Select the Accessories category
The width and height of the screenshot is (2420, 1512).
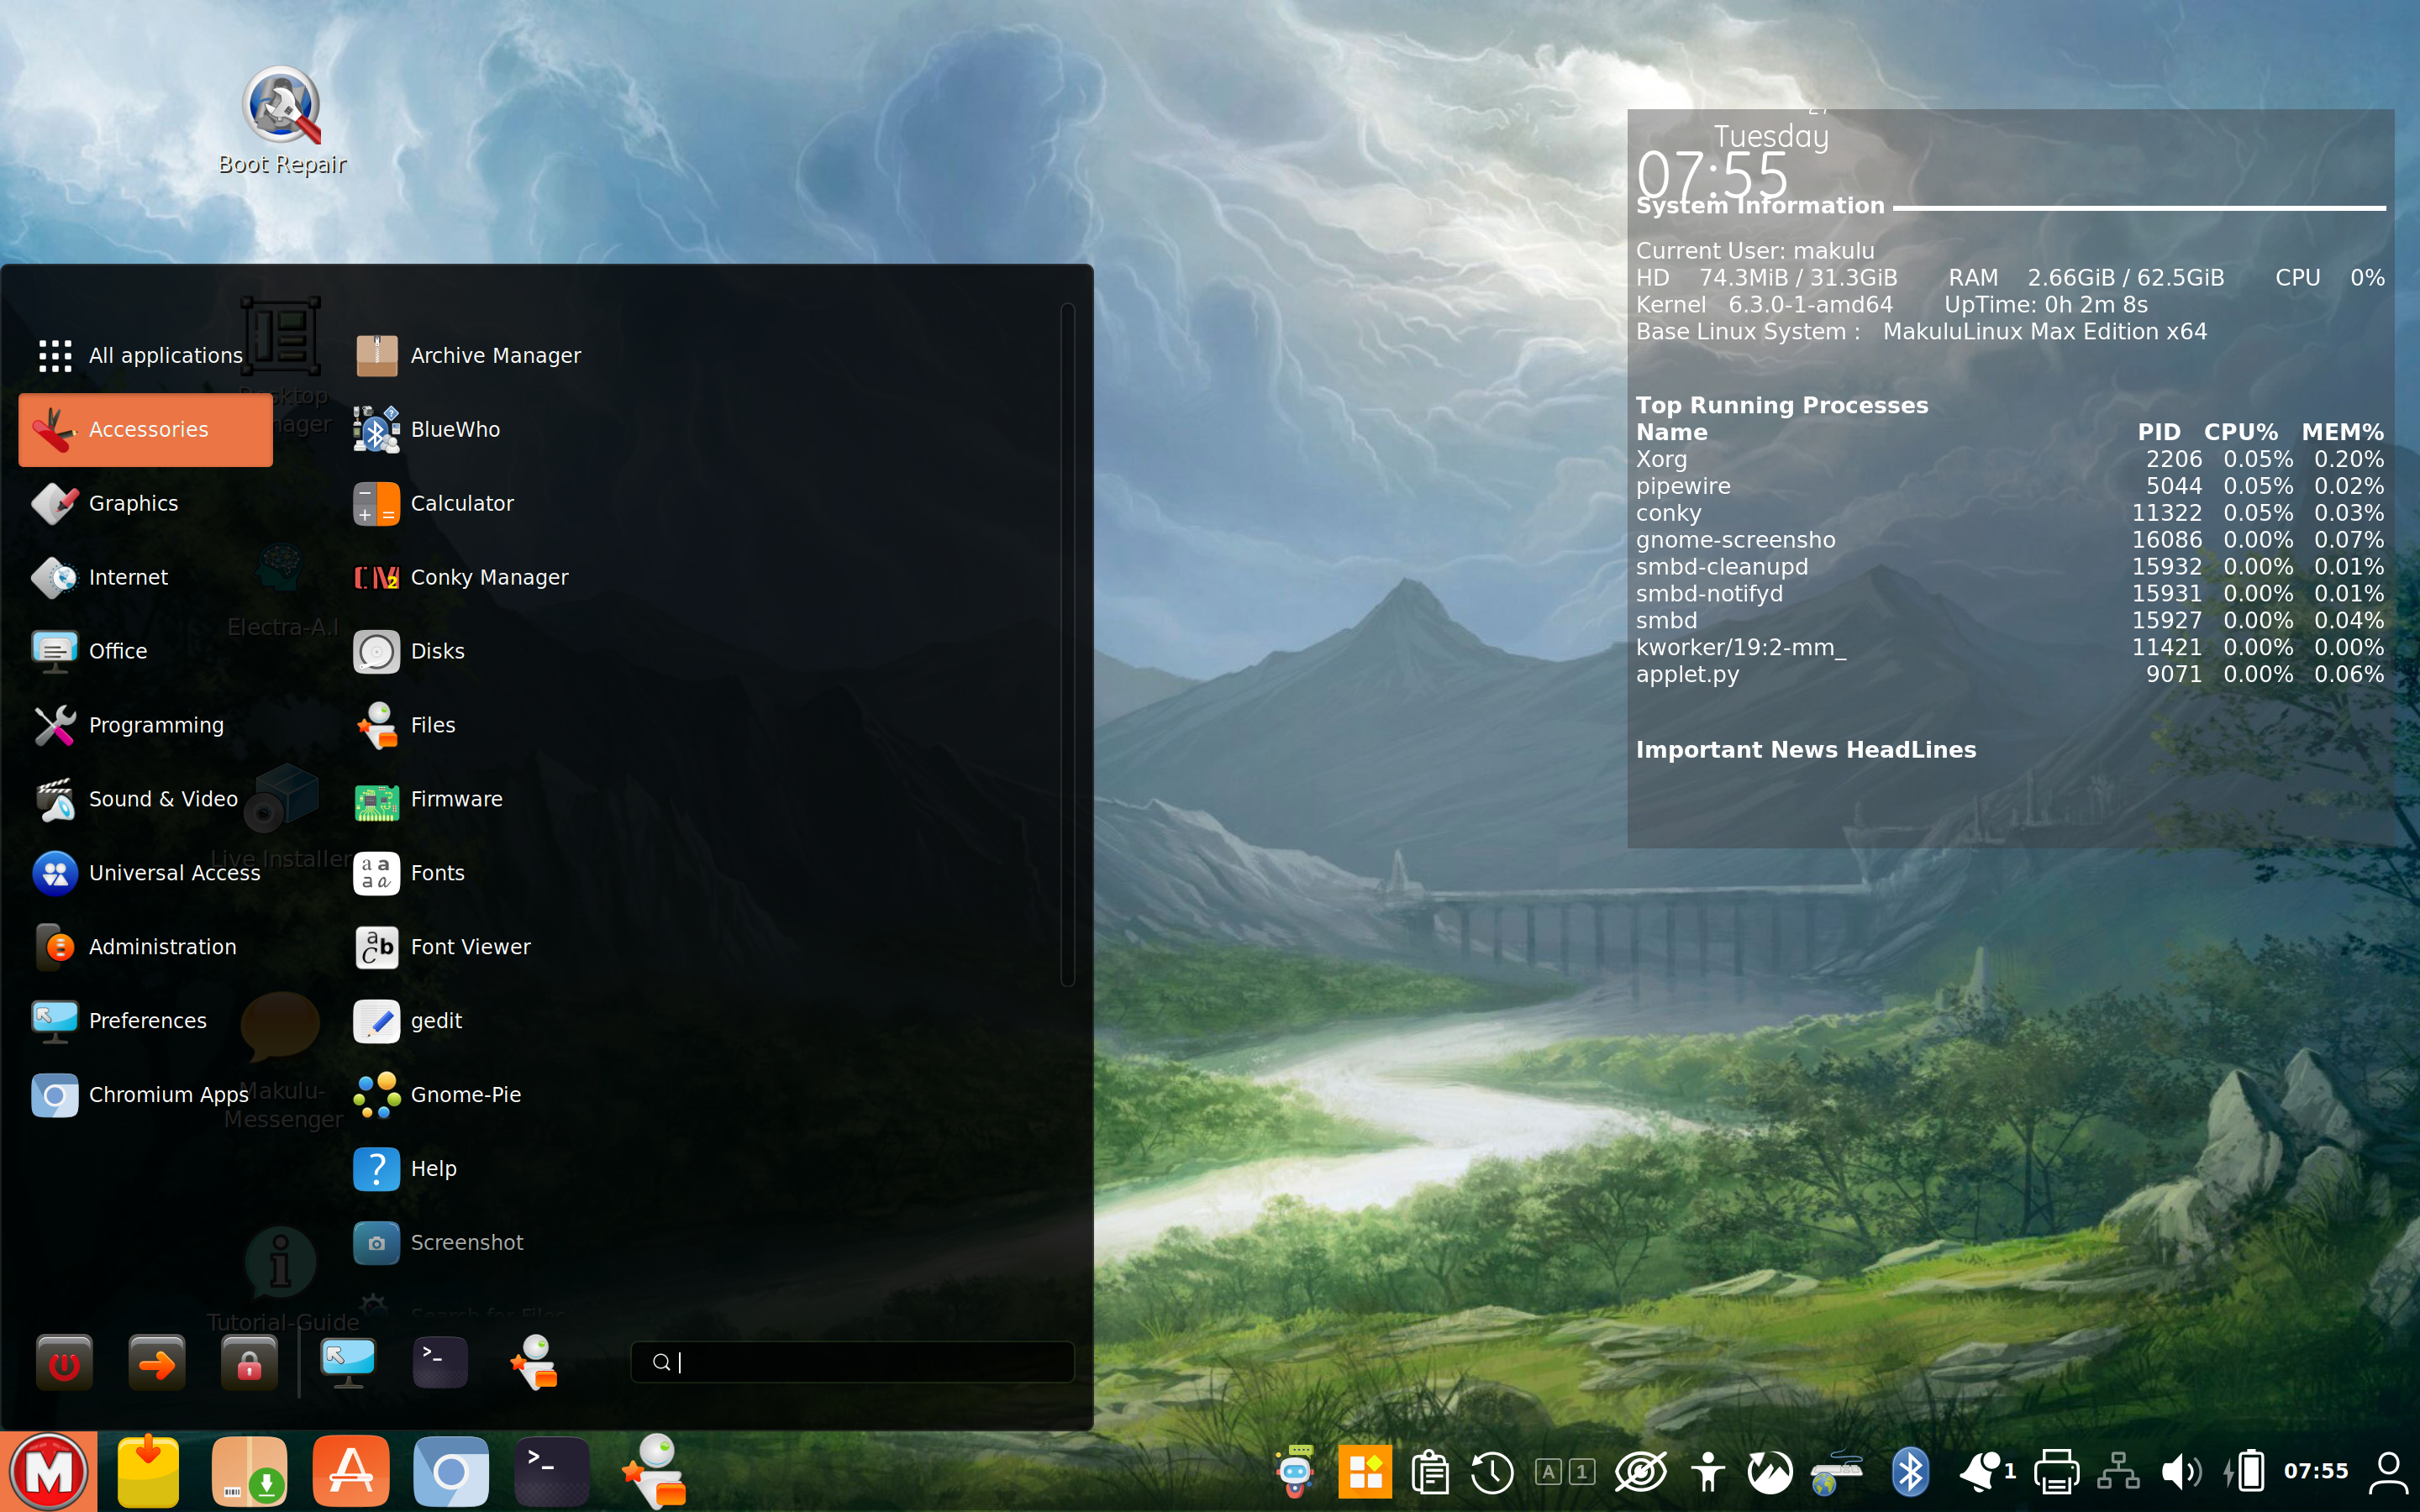(146, 429)
